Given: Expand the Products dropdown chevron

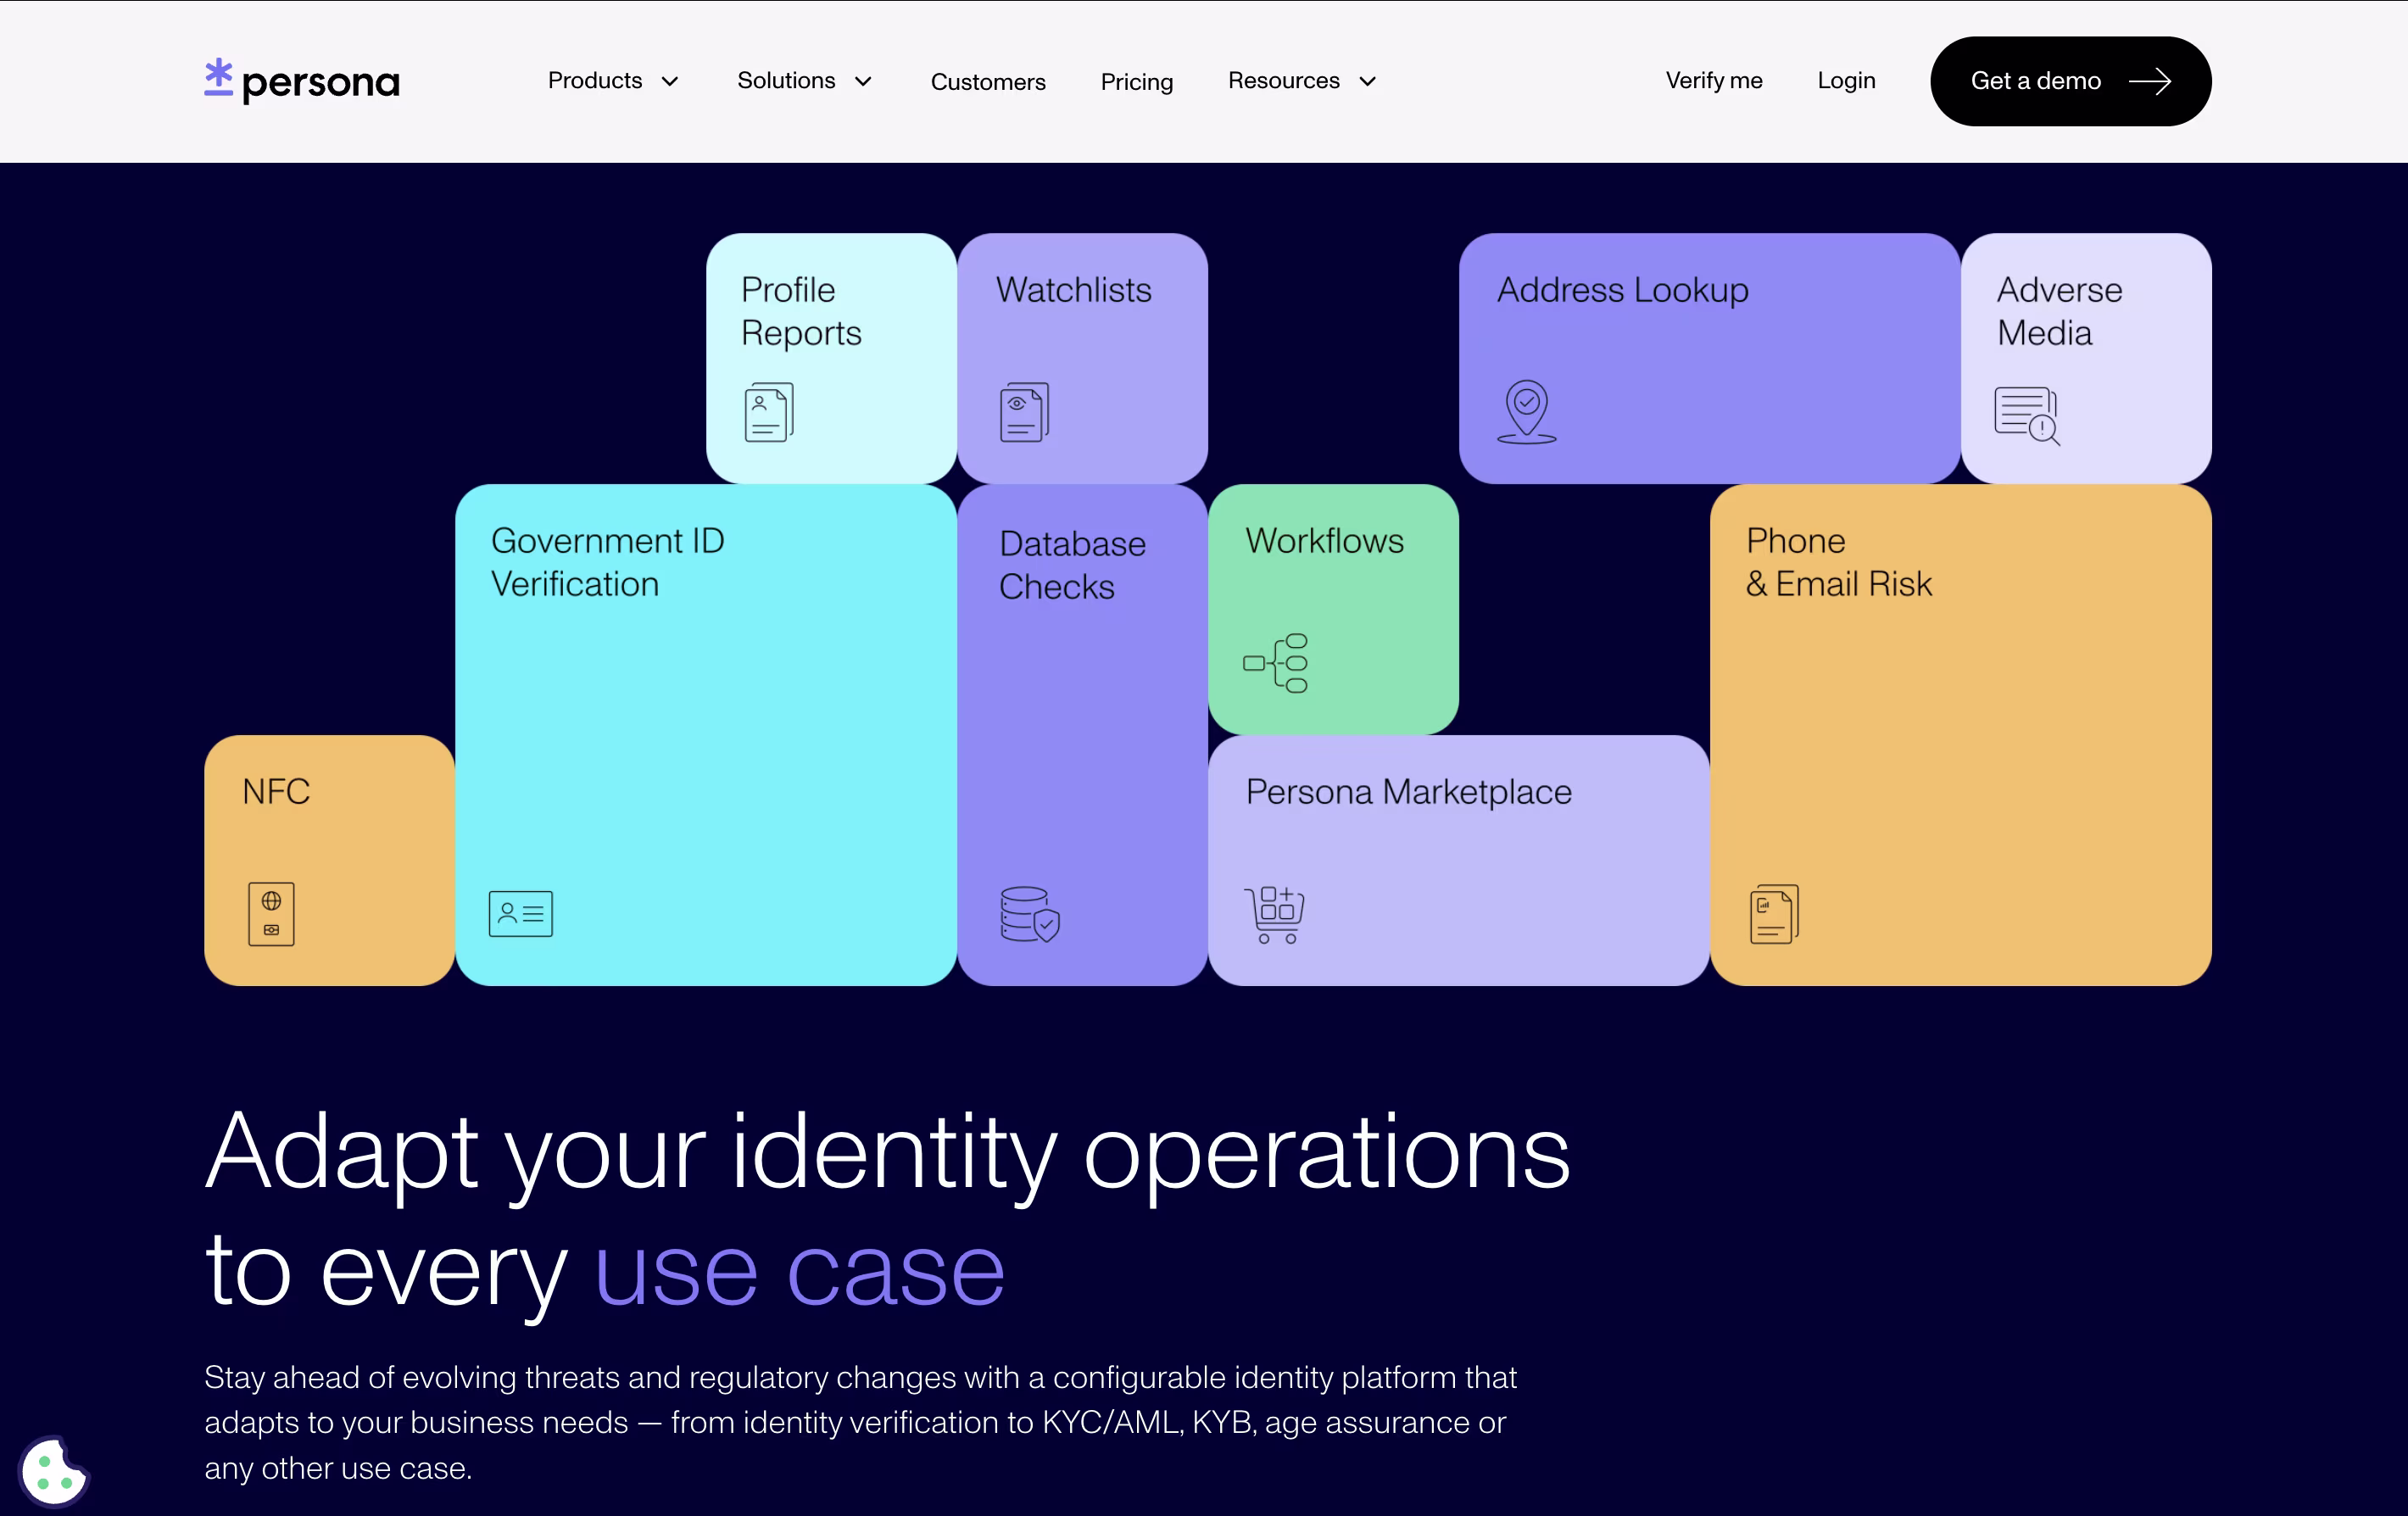Looking at the screenshot, I should pos(670,82).
